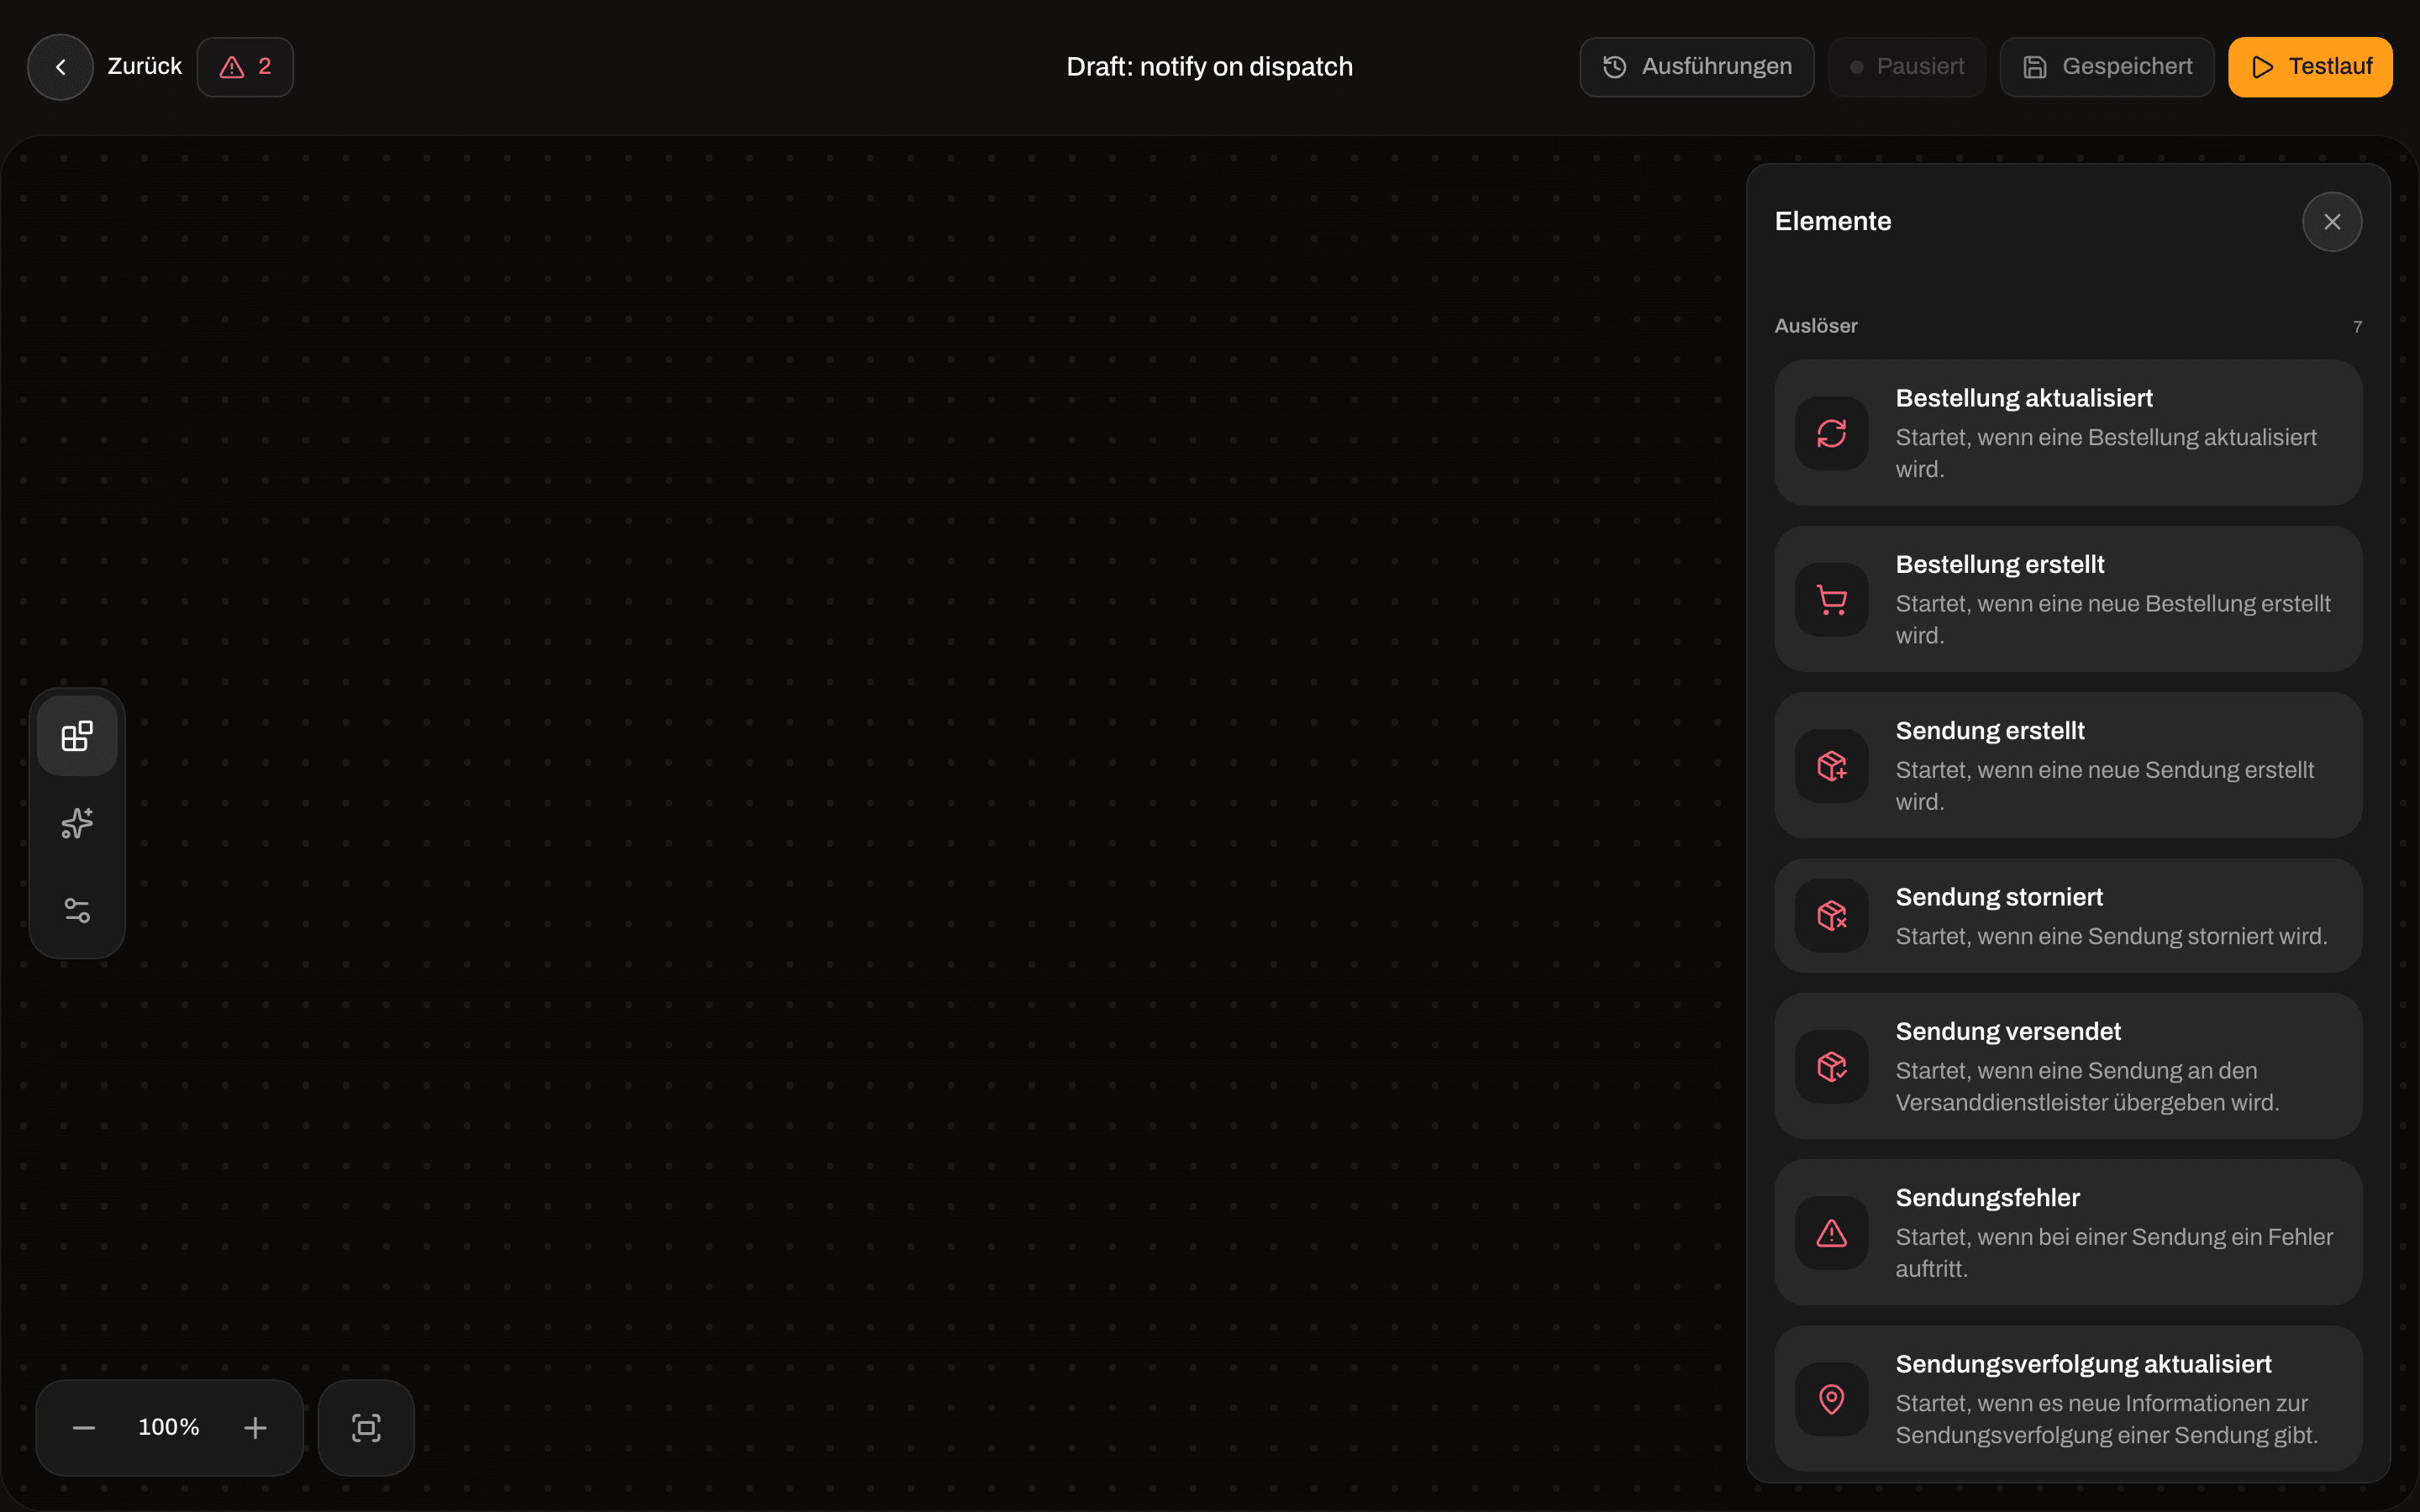The width and height of the screenshot is (2420, 1512).
Task: Add the Bestellung aktualisiert trigger title
Action: pos(2024,398)
